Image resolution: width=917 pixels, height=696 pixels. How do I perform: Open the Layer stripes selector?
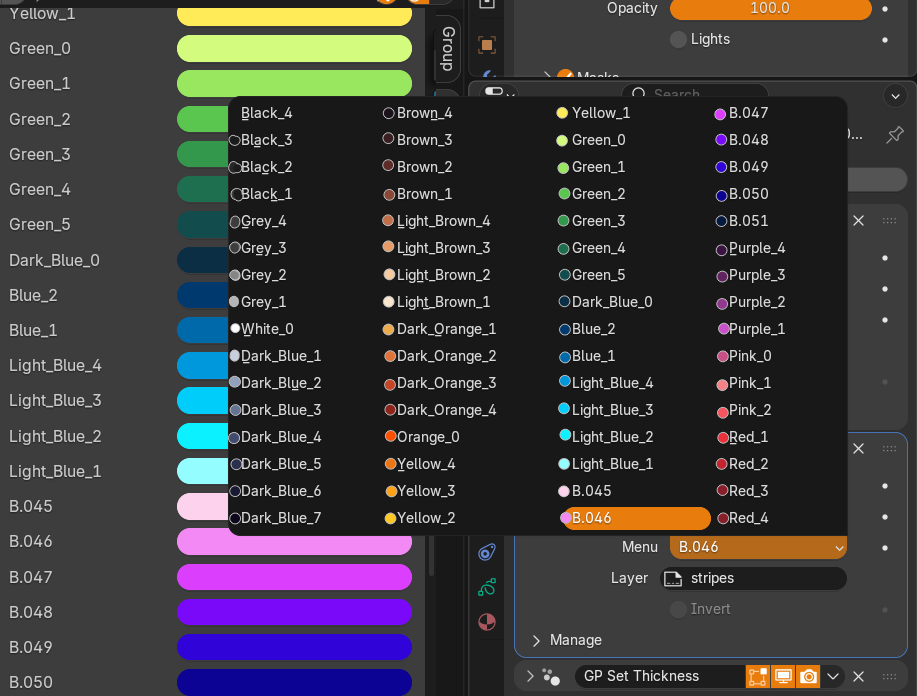[753, 578]
